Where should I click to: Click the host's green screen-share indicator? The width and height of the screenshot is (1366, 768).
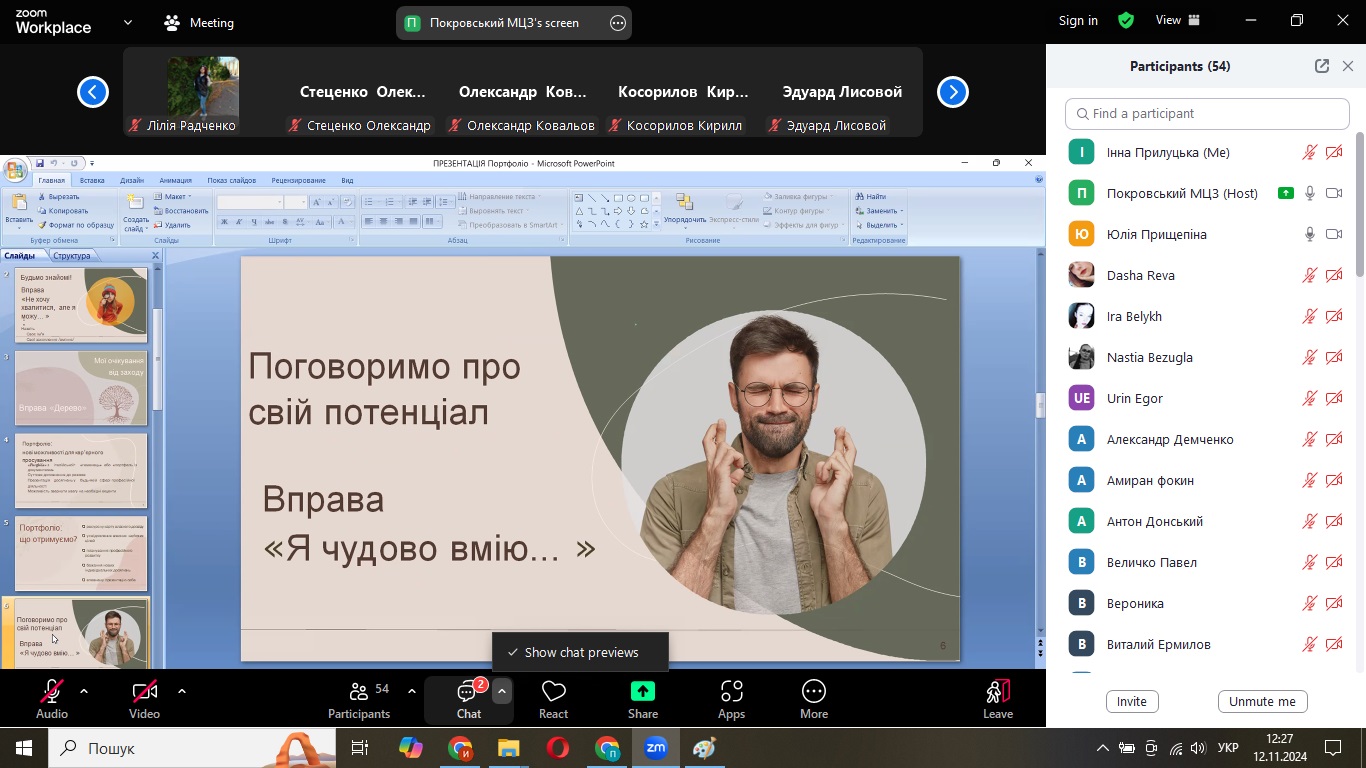pyautogui.click(x=1286, y=193)
